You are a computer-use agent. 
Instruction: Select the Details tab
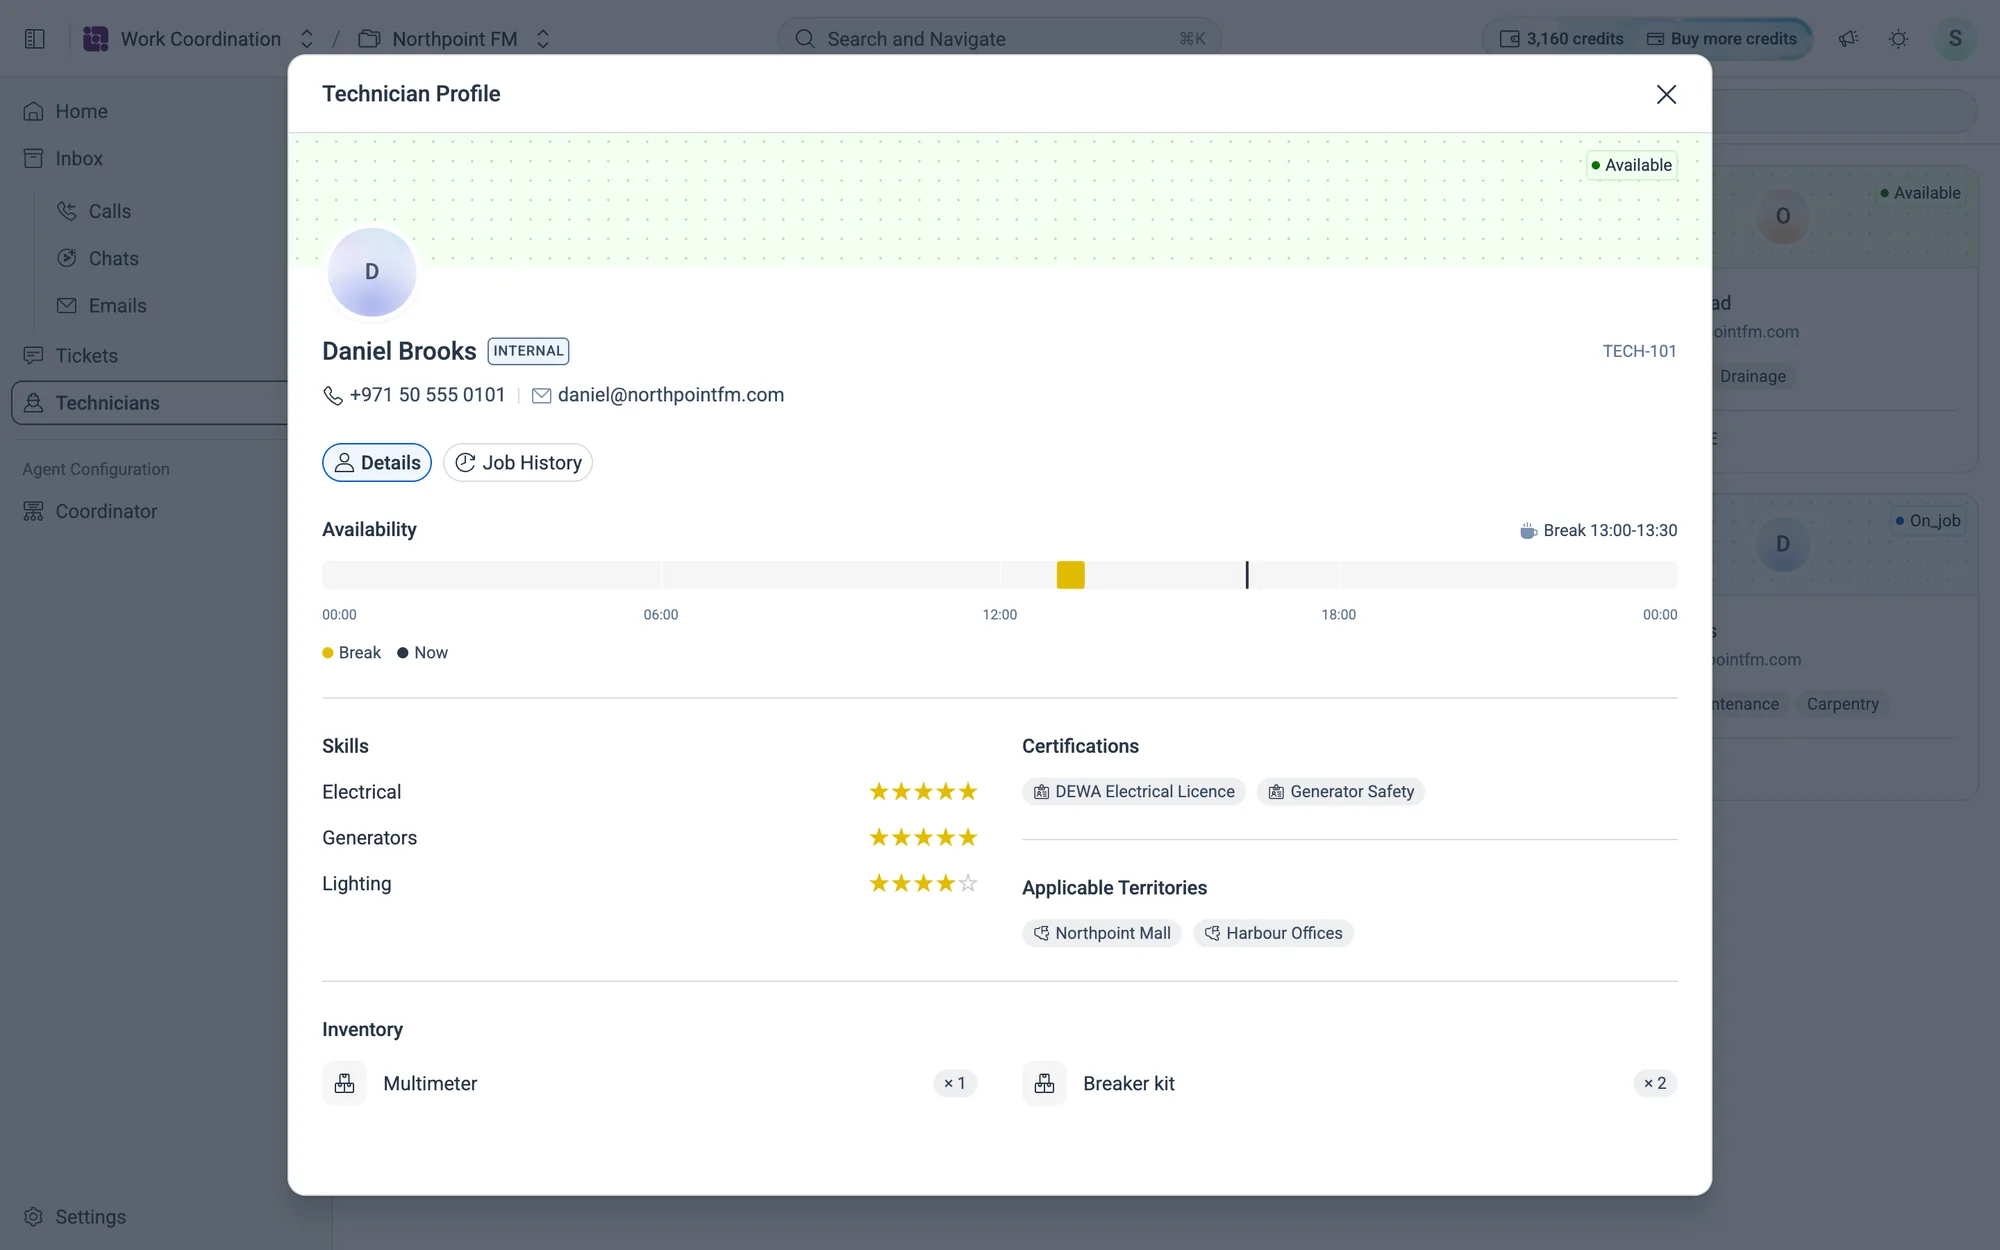coord(377,463)
